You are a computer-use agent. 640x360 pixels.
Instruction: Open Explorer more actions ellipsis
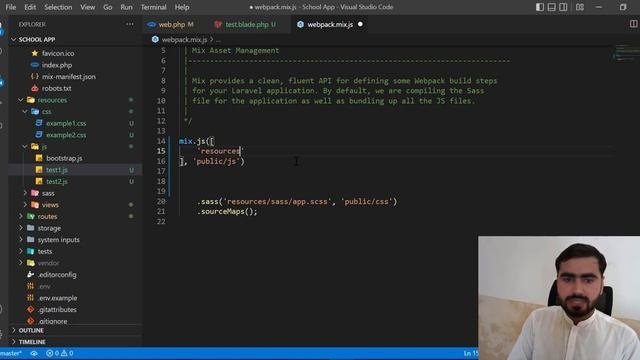tap(129, 24)
